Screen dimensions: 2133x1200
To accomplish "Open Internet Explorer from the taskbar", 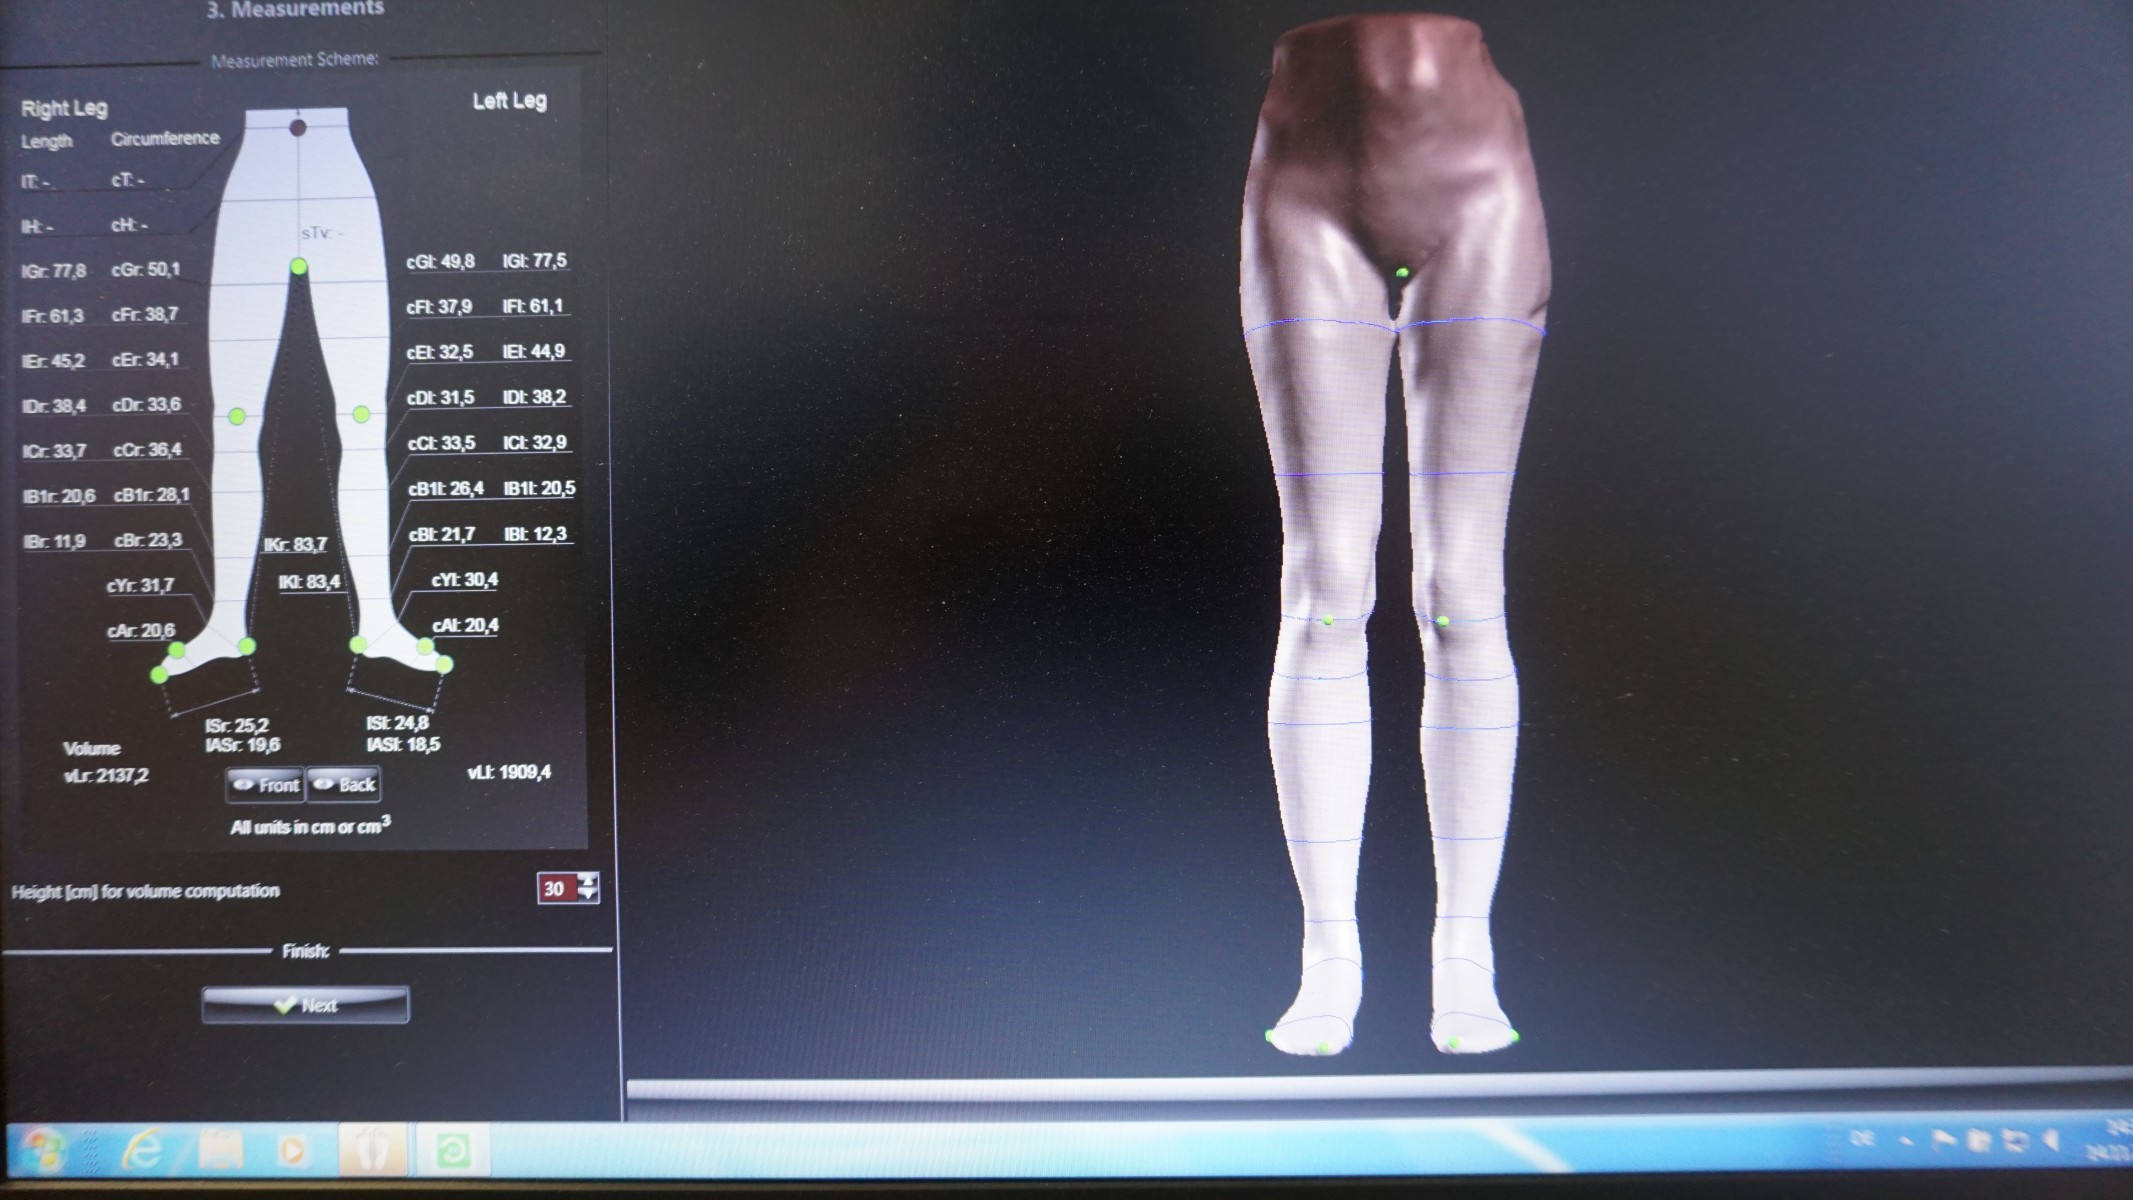I will [141, 1150].
